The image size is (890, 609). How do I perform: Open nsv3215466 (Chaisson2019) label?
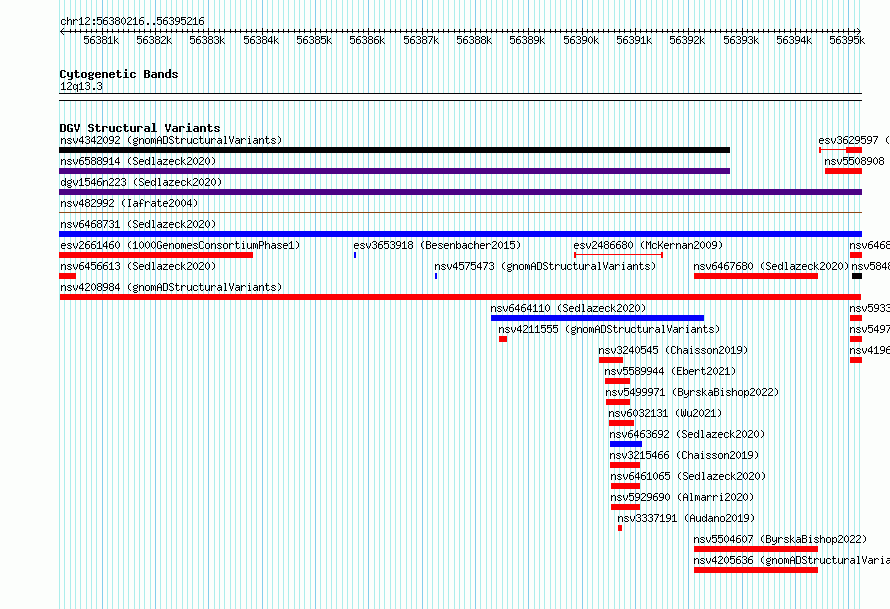click(684, 455)
